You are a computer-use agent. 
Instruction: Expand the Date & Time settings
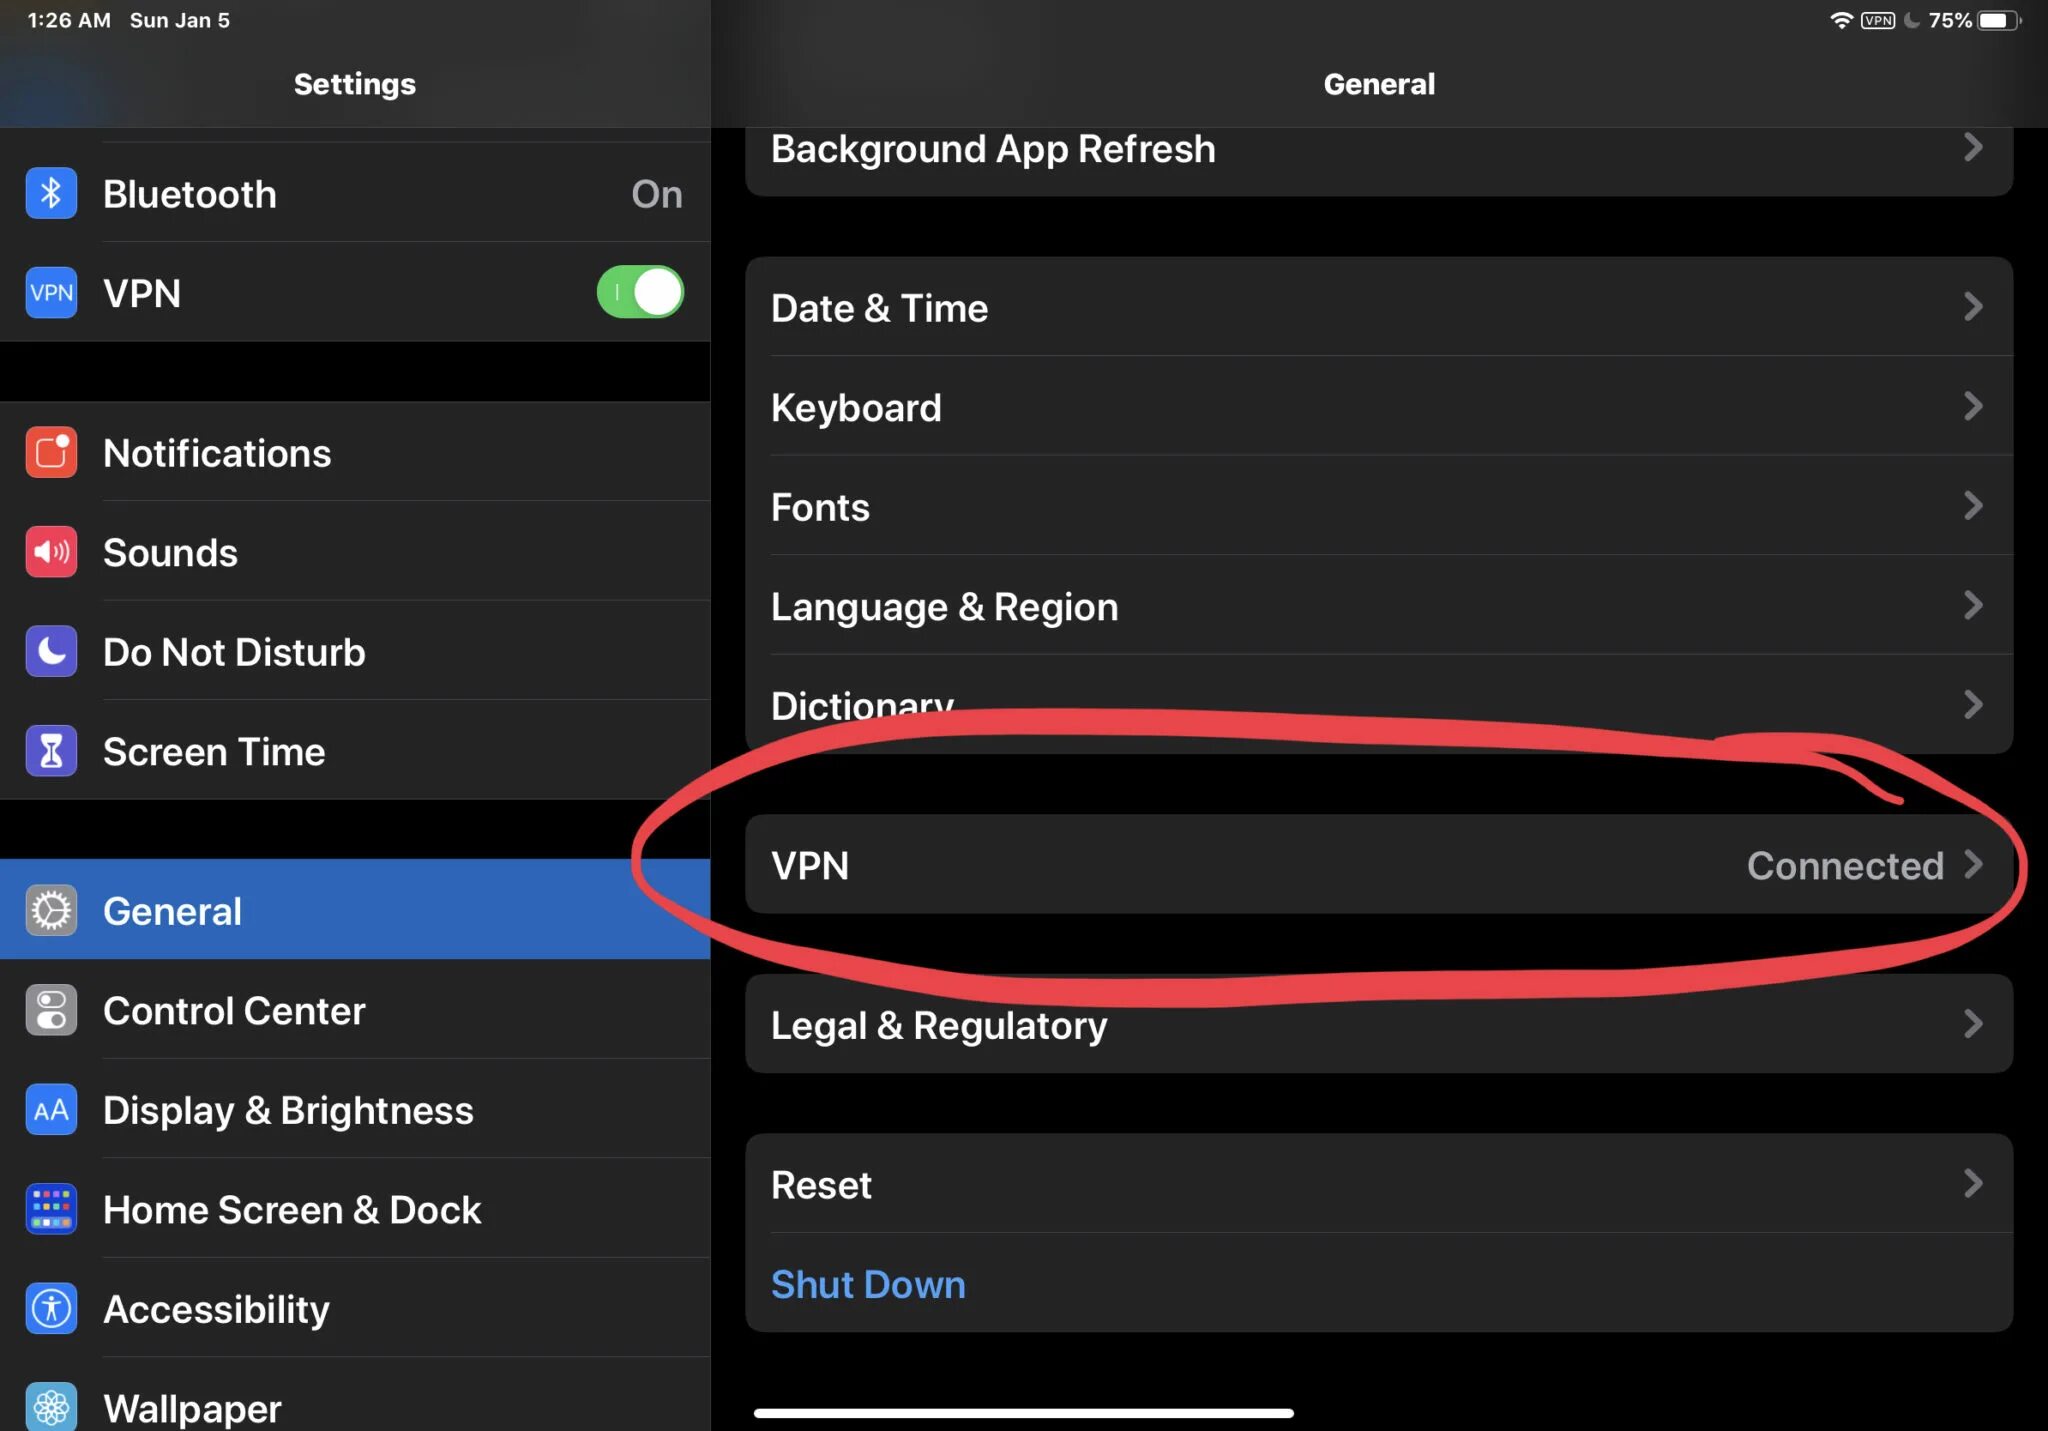[1377, 308]
